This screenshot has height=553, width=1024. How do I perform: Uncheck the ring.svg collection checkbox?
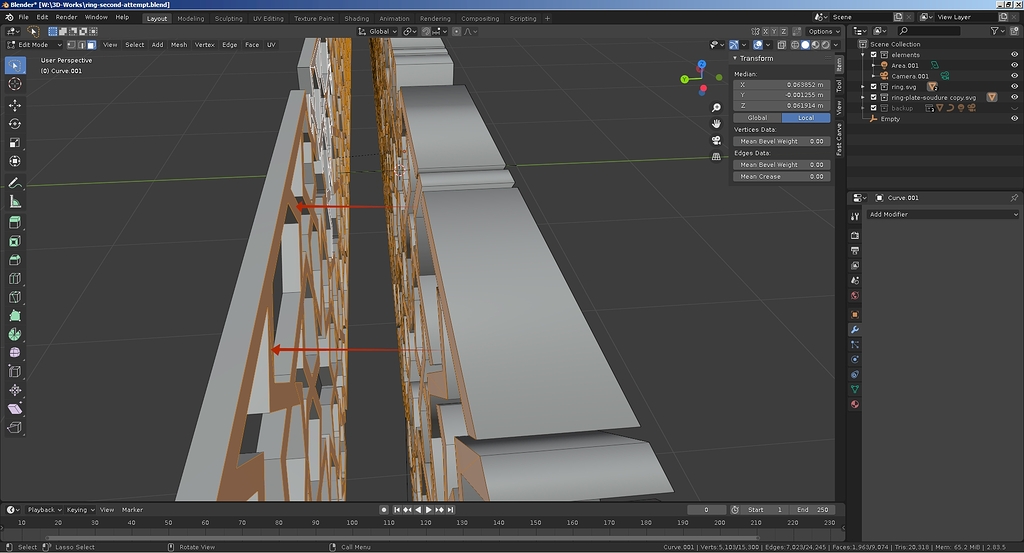point(874,87)
